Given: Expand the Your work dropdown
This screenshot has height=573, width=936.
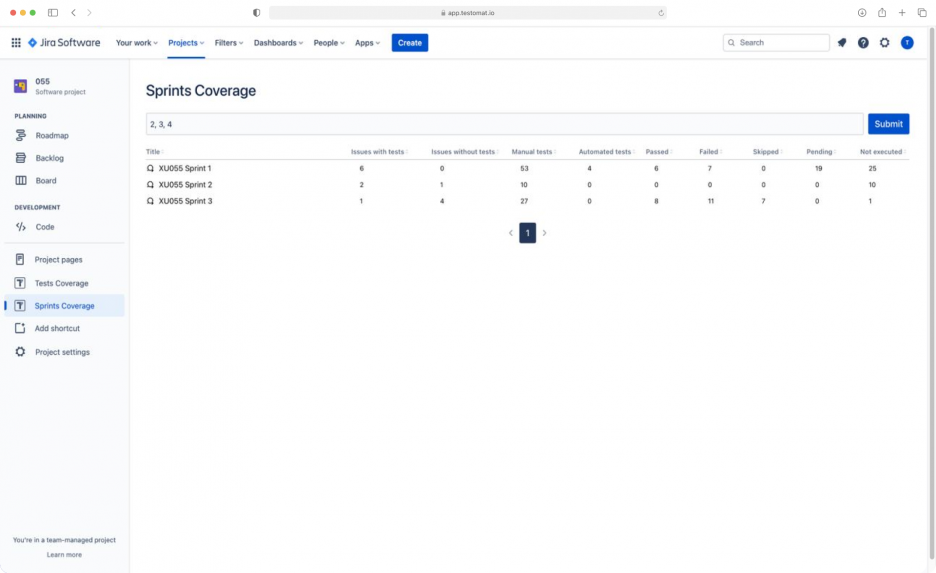Looking at the screenshot, I should 137,43.
